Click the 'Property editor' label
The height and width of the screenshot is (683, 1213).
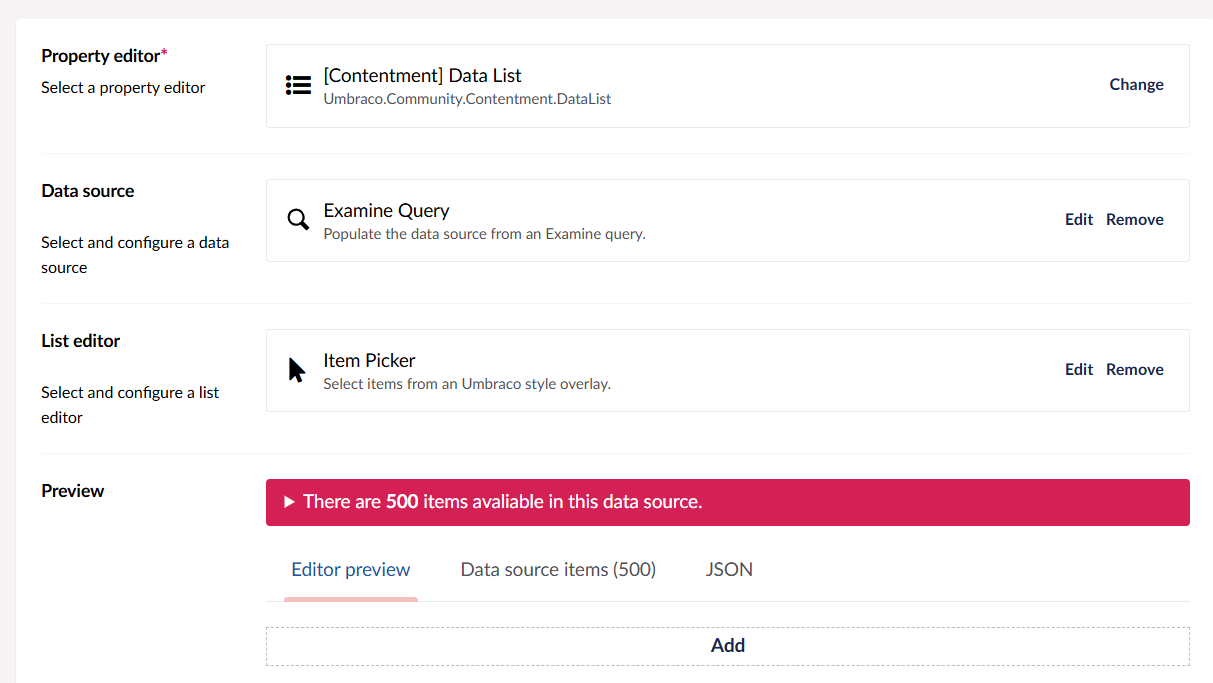[x=100, y=56]
